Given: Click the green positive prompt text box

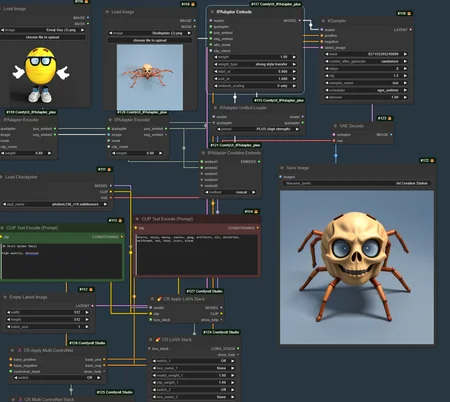Looking at the screenshot, I should (x=62, y=261).
